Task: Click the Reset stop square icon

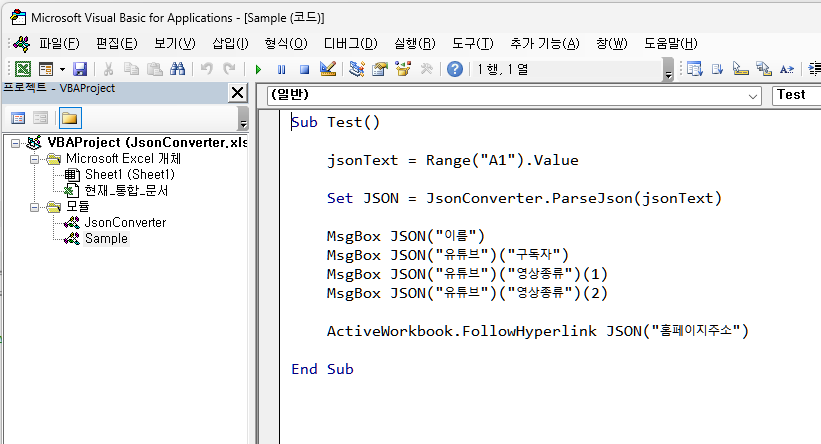Action: tap(304, 69)
